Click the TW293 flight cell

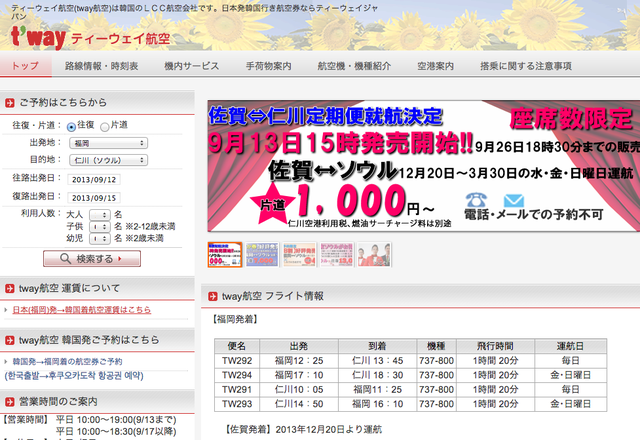[237, 404]
